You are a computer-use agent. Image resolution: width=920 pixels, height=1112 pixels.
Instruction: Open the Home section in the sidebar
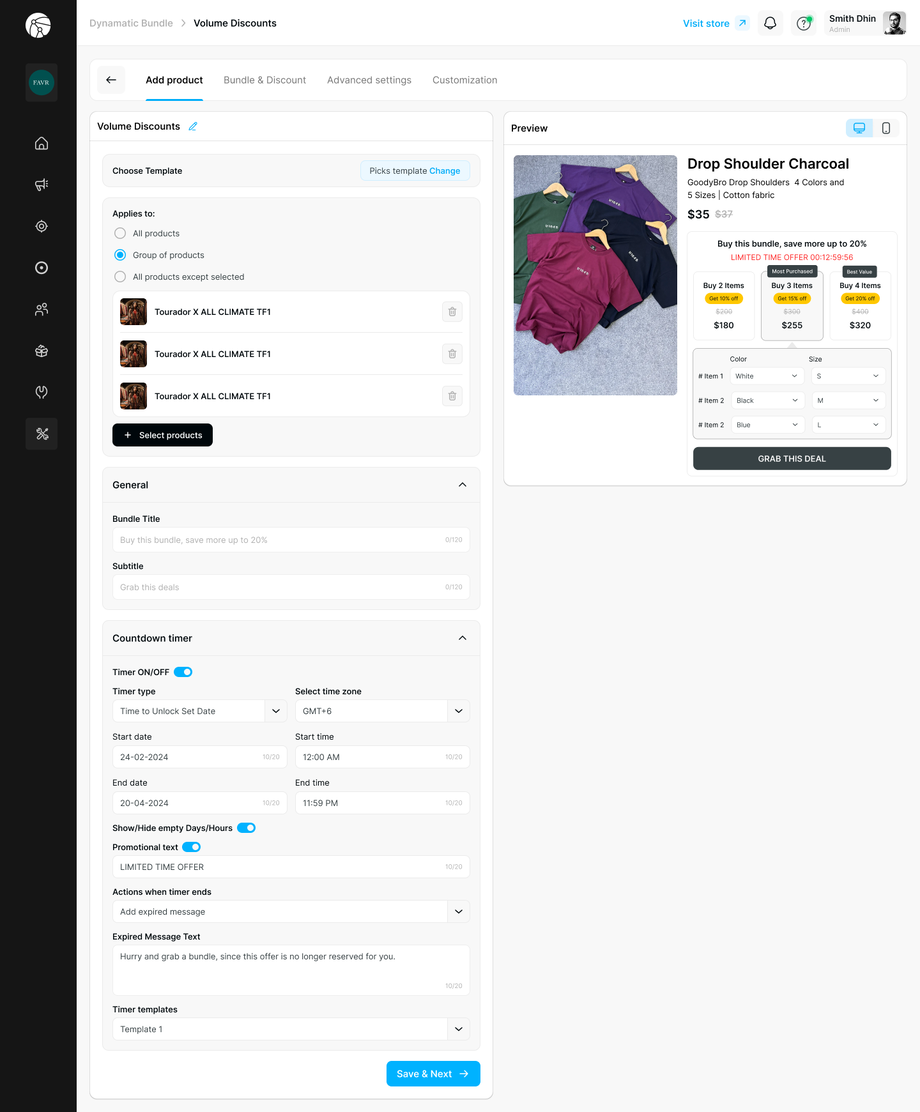click(41, 143)
